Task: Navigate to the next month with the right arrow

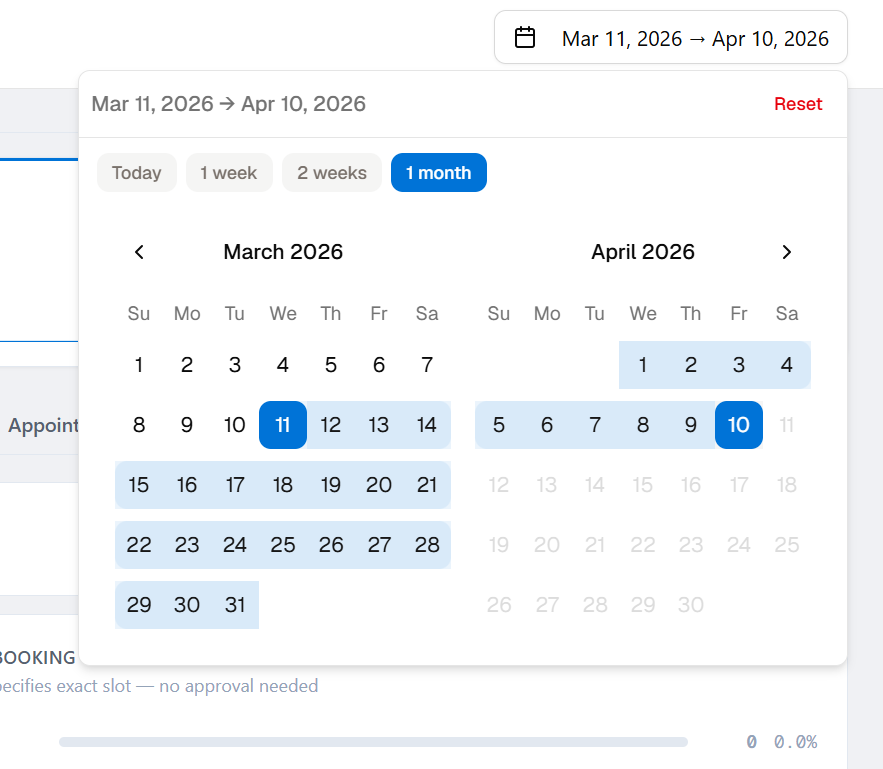Action: point(787,252)
